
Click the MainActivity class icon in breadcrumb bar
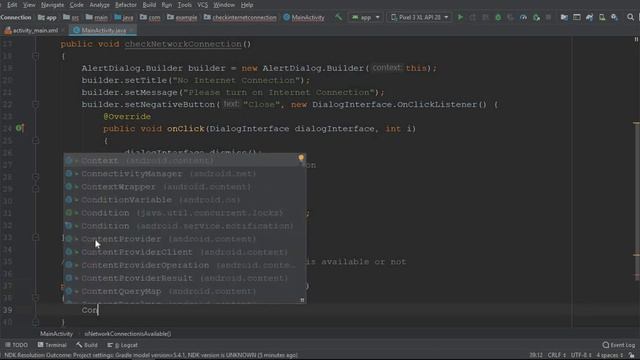287,17
